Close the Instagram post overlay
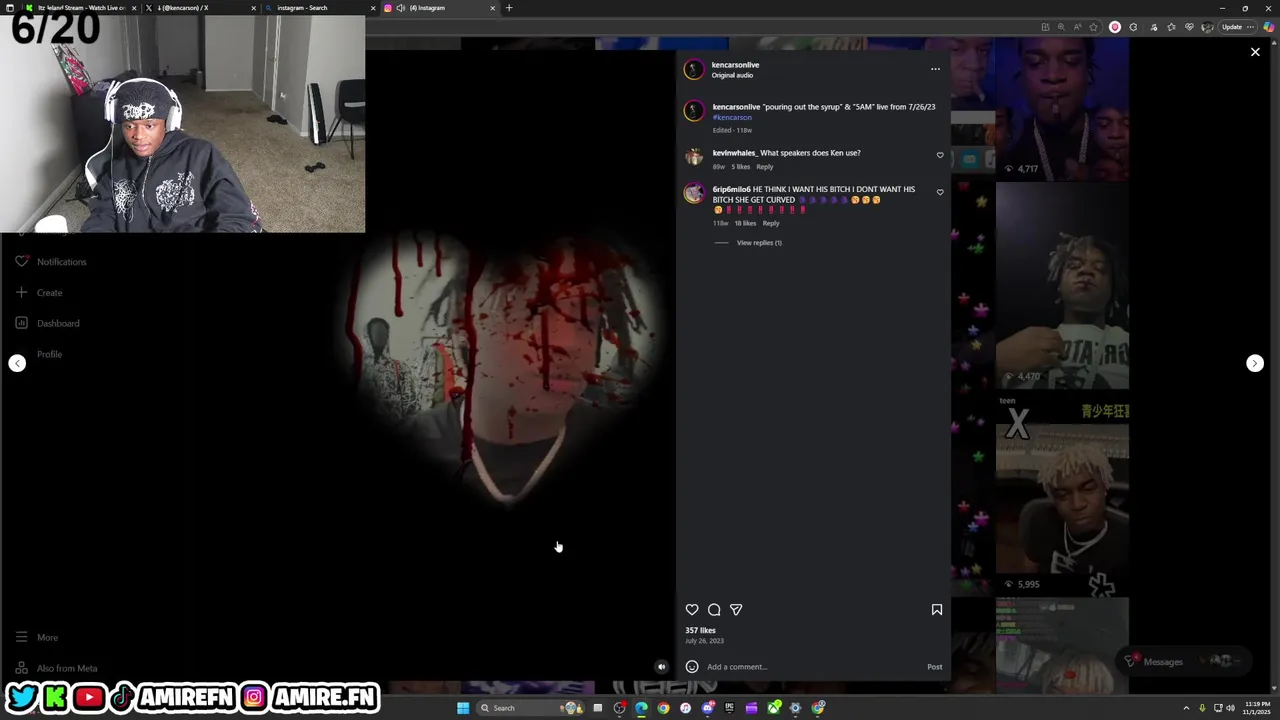The height and width of the screenshot is (720, 1280). [x=1255, y=52]
